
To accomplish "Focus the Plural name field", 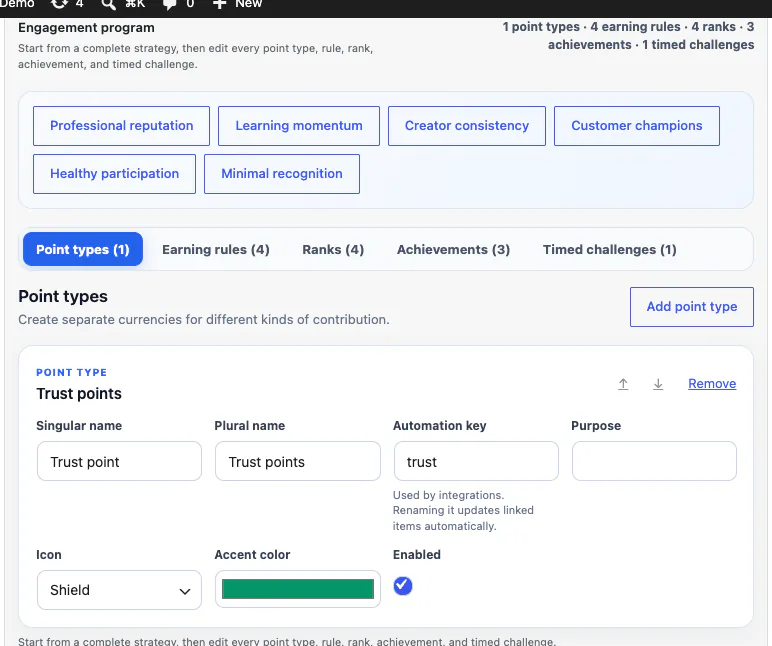I will (298, 461).
